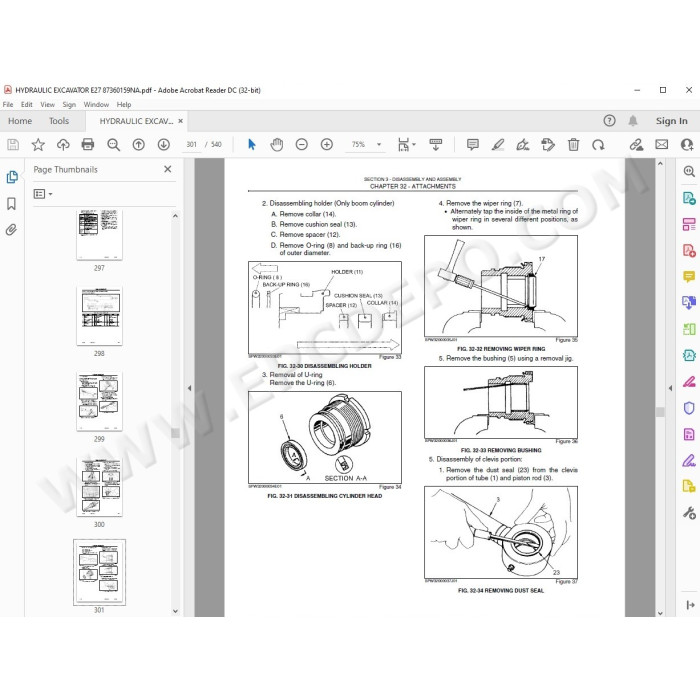Toggle Attachments paperclip panel
The image size is (700, 700).
tap(11, 230)
